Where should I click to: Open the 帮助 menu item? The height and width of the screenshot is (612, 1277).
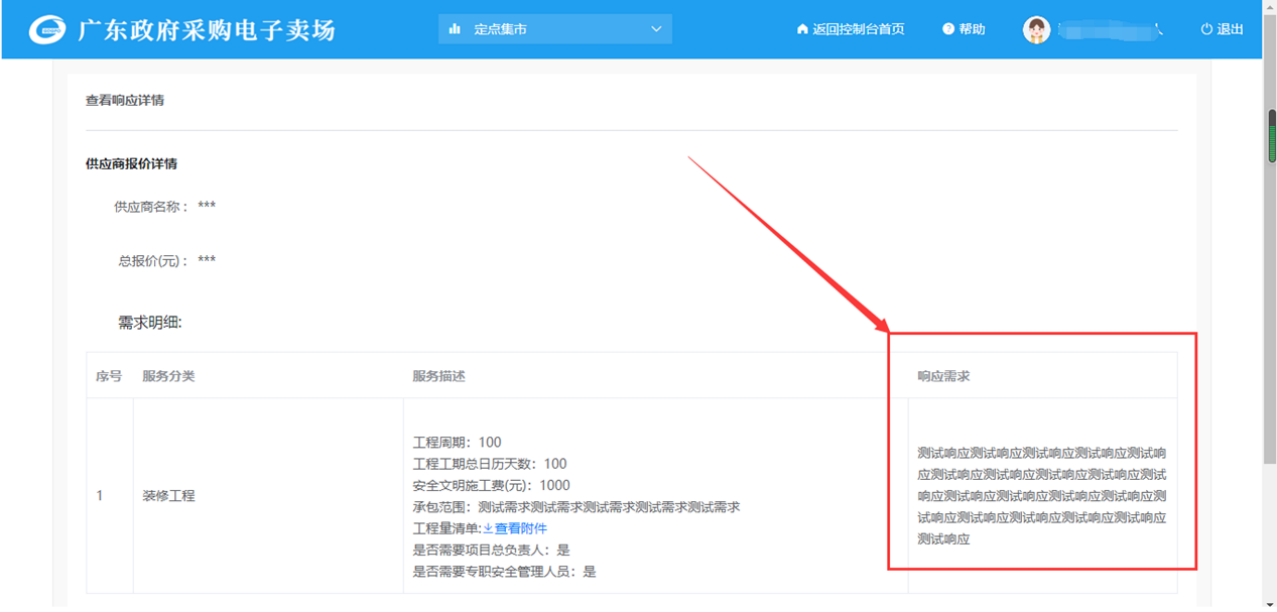(971, 30)
